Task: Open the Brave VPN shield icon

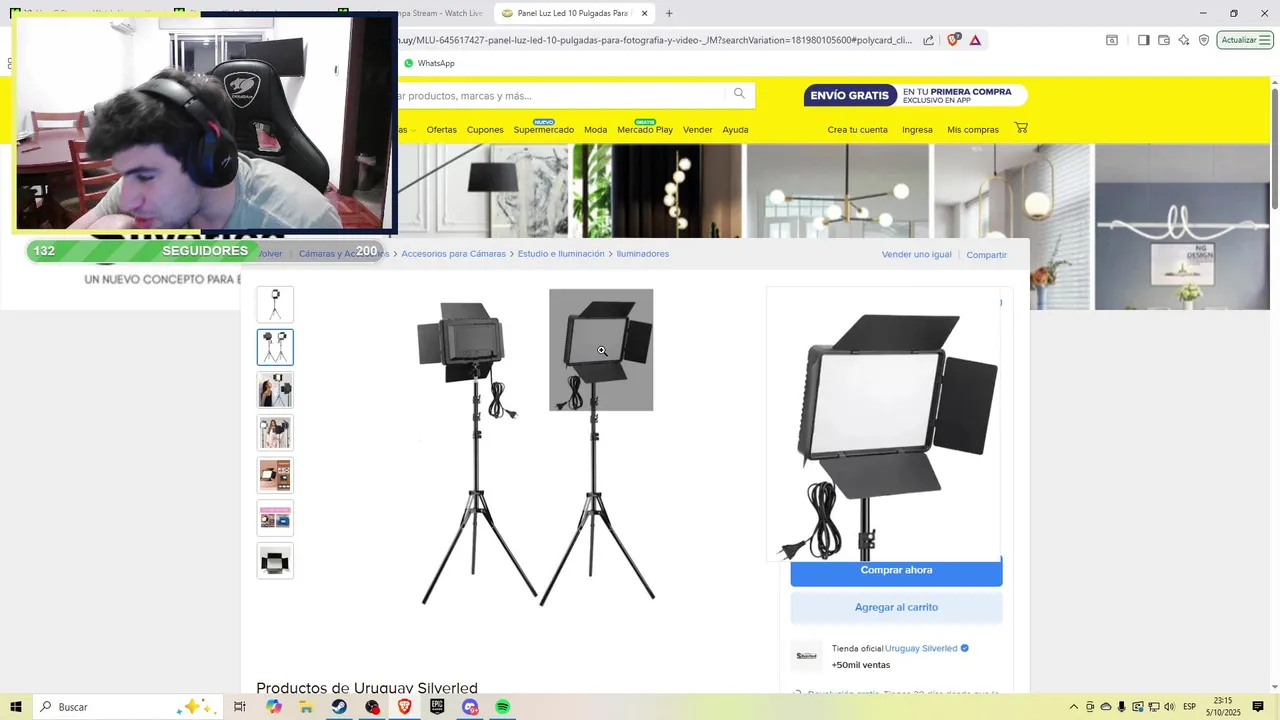Action: click(x=1204, y=40)
